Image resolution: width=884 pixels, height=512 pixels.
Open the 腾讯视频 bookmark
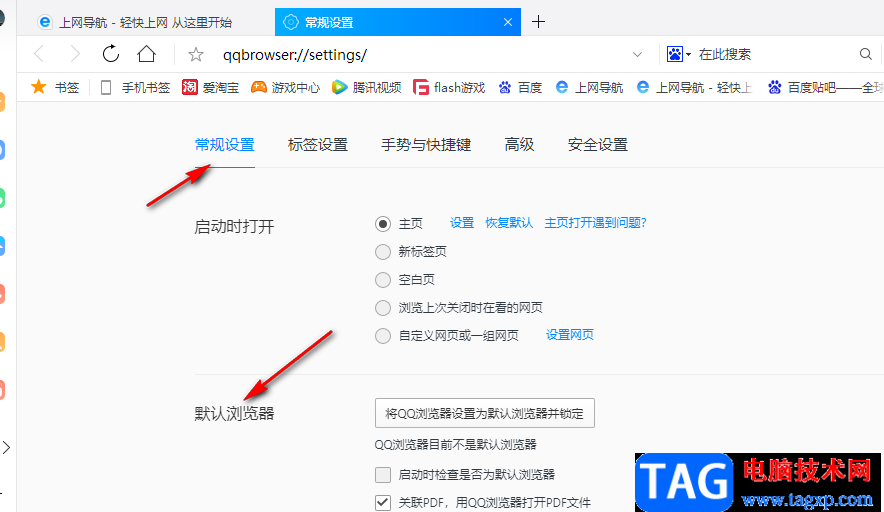(x=366, y=87)
